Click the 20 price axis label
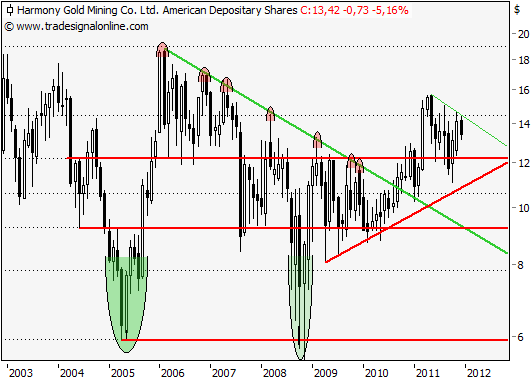Viewport: 531px width, 380px height. coord(524,34)
